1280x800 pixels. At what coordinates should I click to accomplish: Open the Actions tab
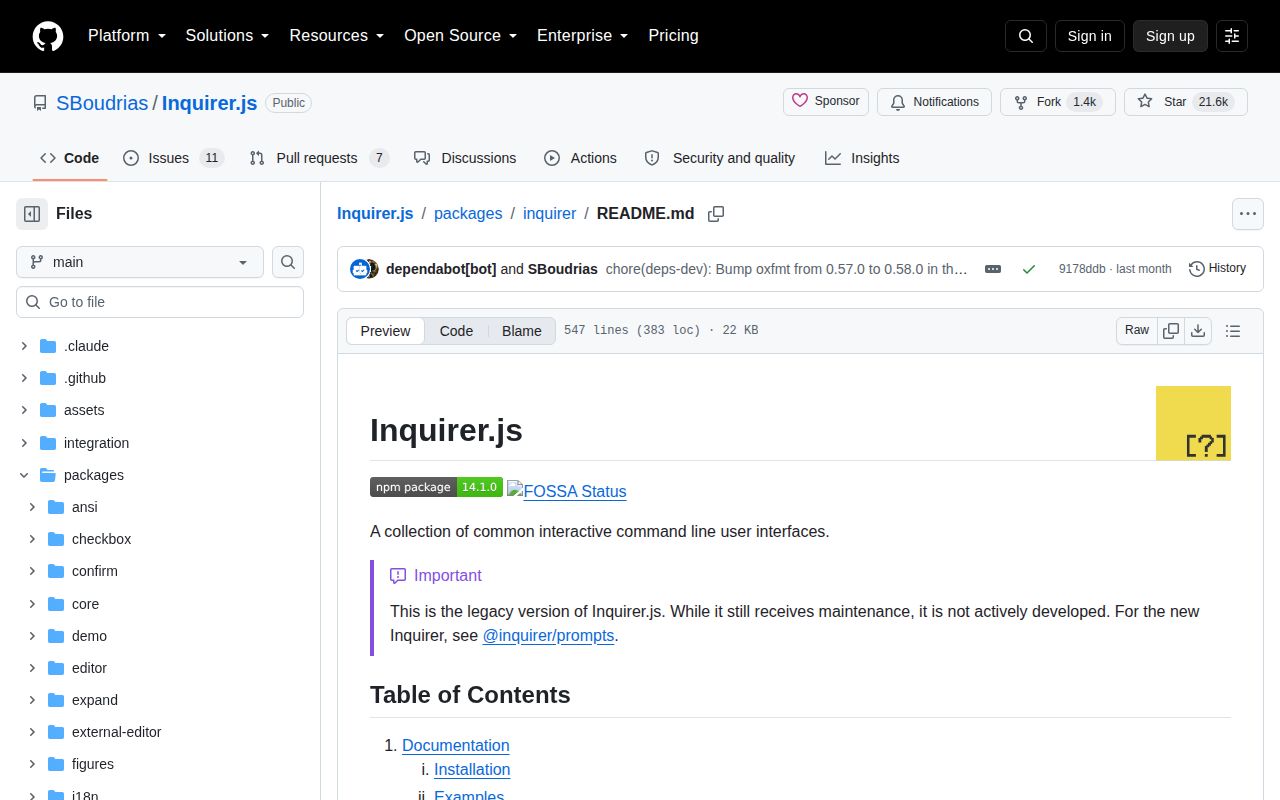tap(580, 158)
